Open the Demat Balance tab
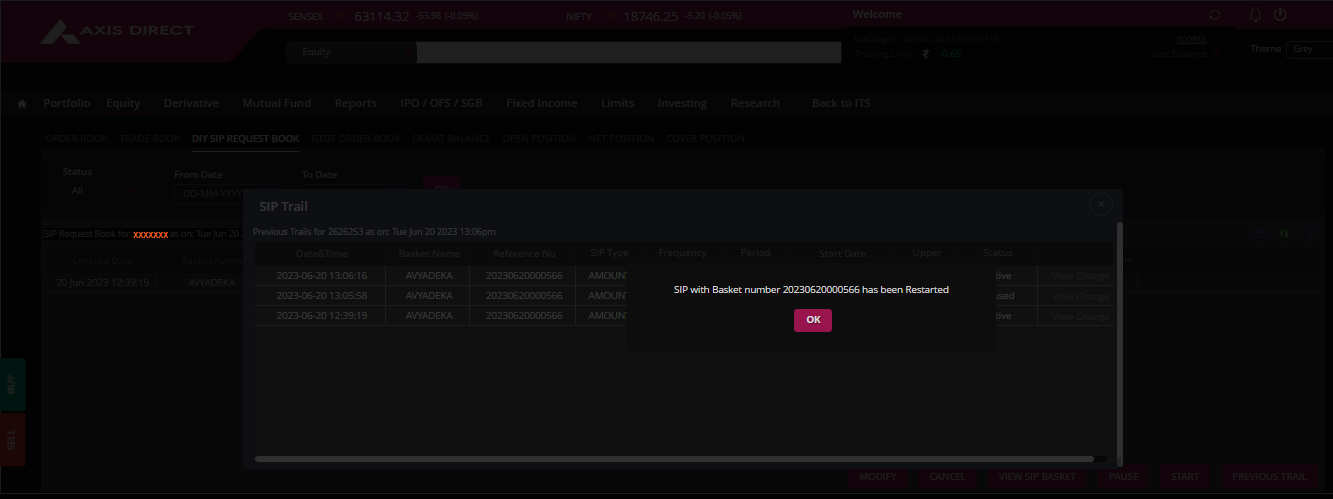 point(451,139)
